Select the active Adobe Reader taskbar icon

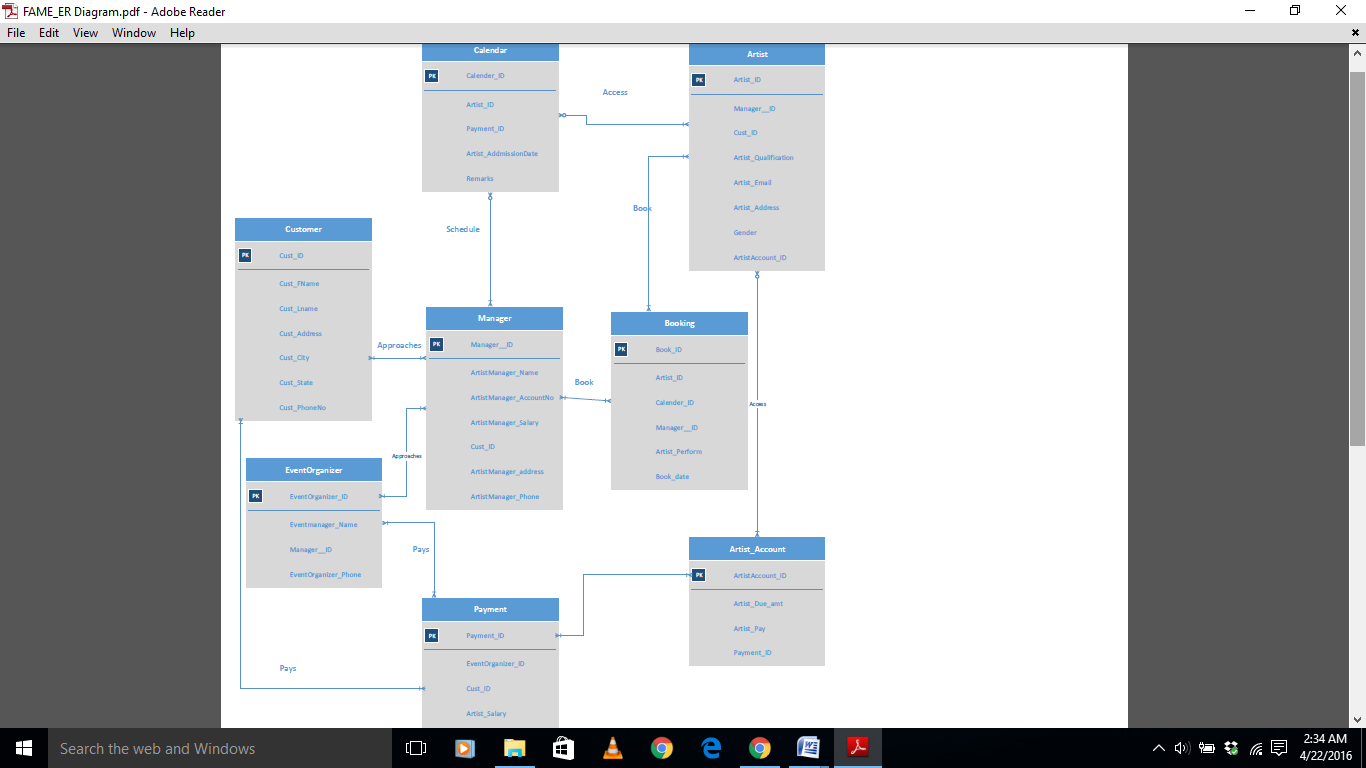[x=858, y=748]
